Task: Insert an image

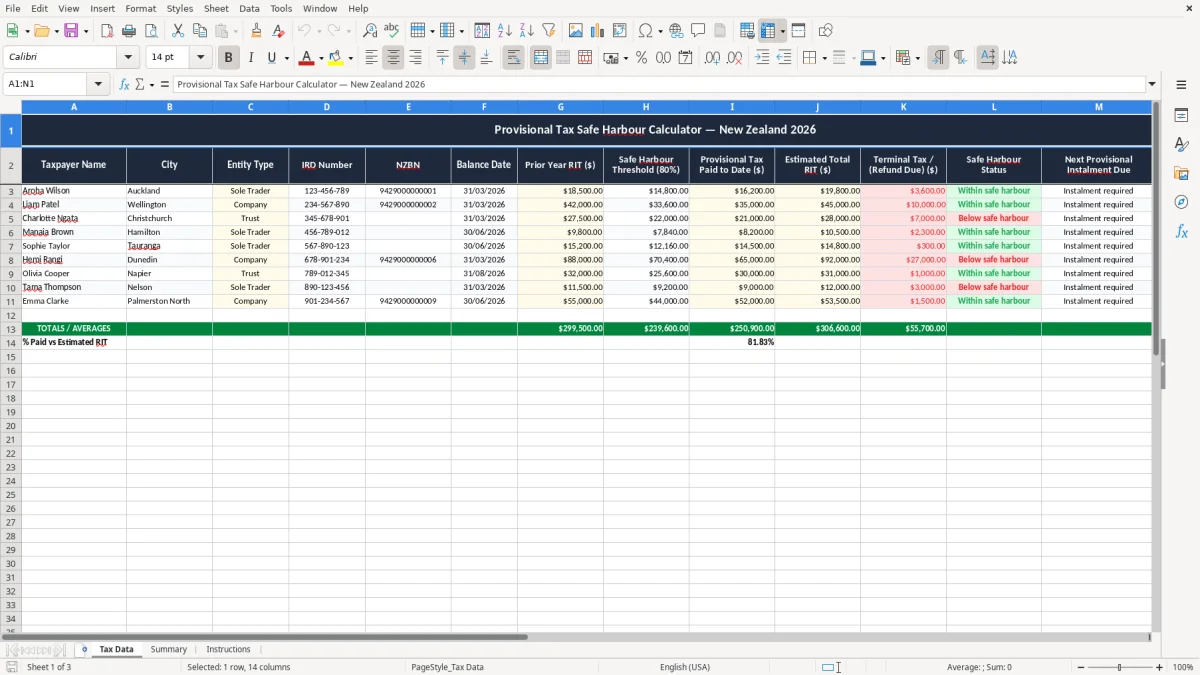Action: (576, 31)
